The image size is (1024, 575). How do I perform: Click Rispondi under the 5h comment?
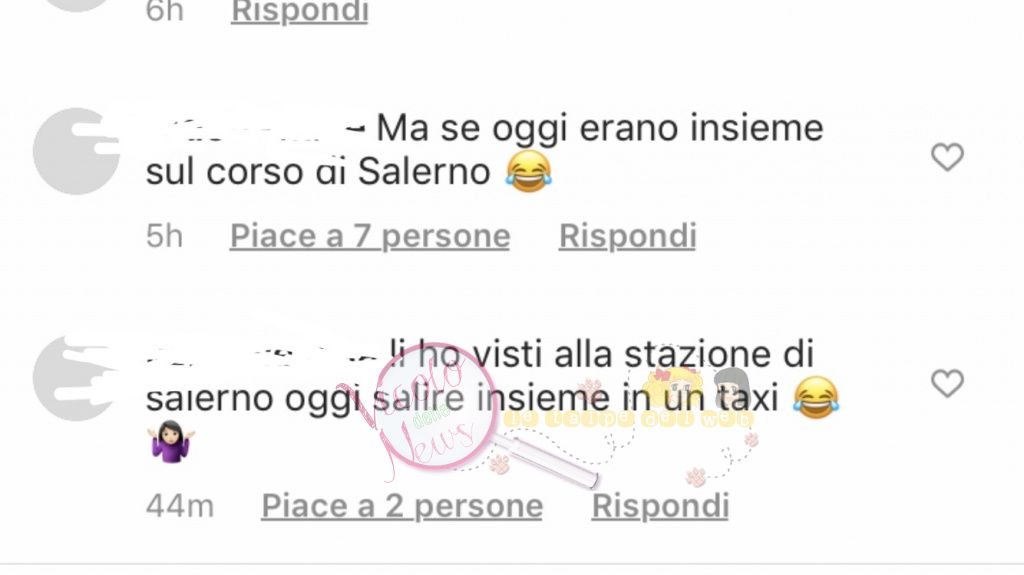[628, 236]
